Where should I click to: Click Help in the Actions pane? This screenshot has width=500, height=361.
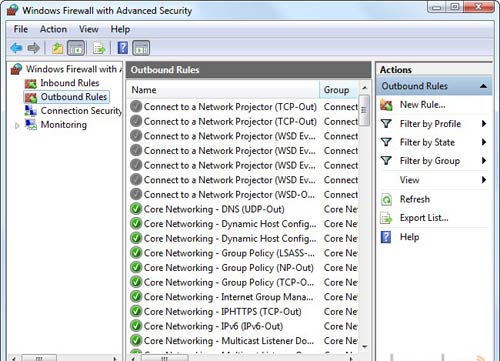pos(409,237)
